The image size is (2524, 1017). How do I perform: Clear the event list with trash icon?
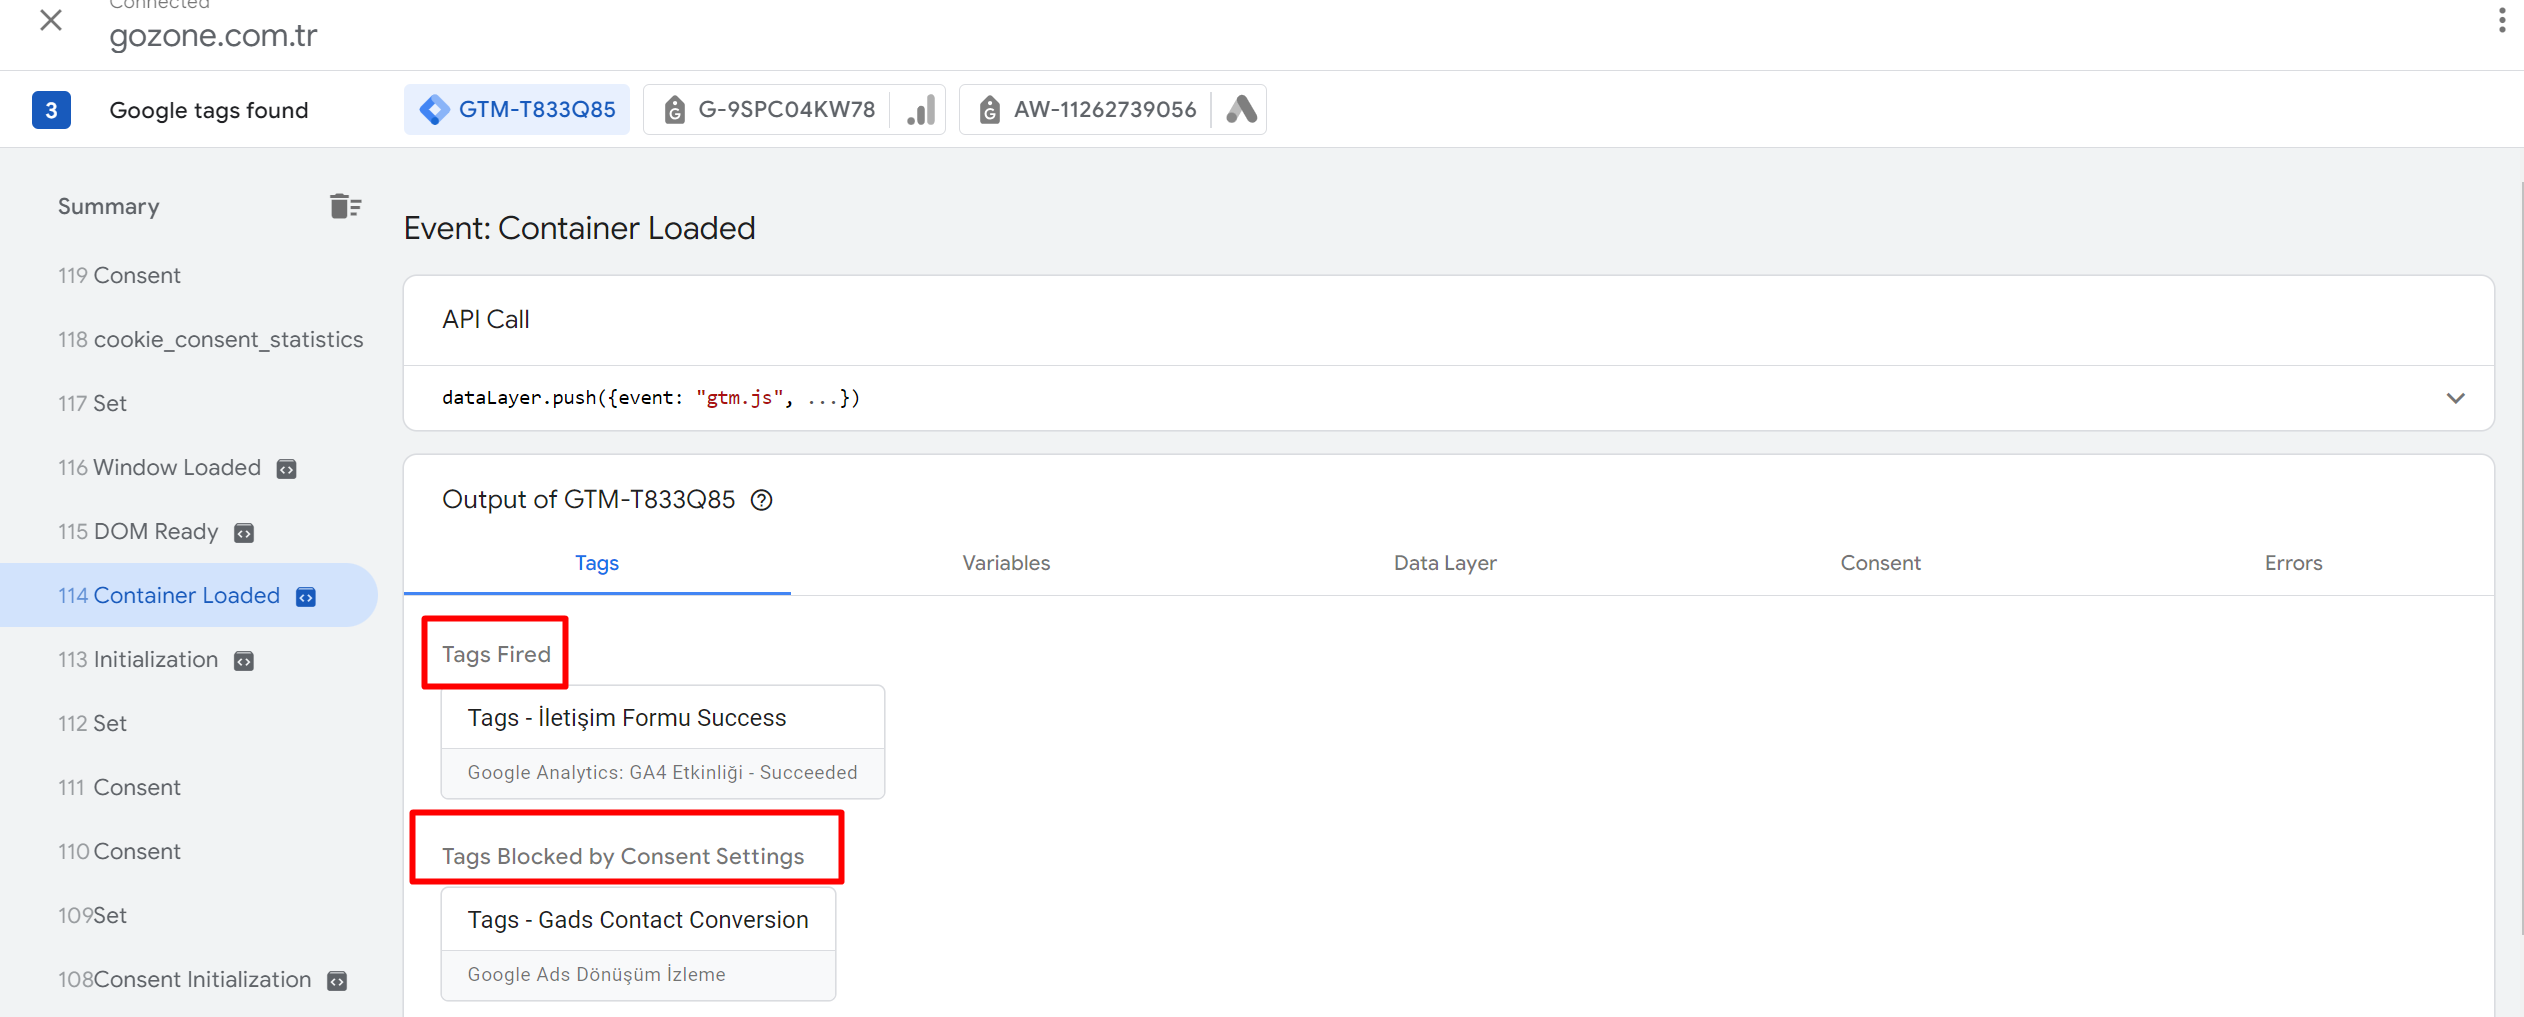345,206
